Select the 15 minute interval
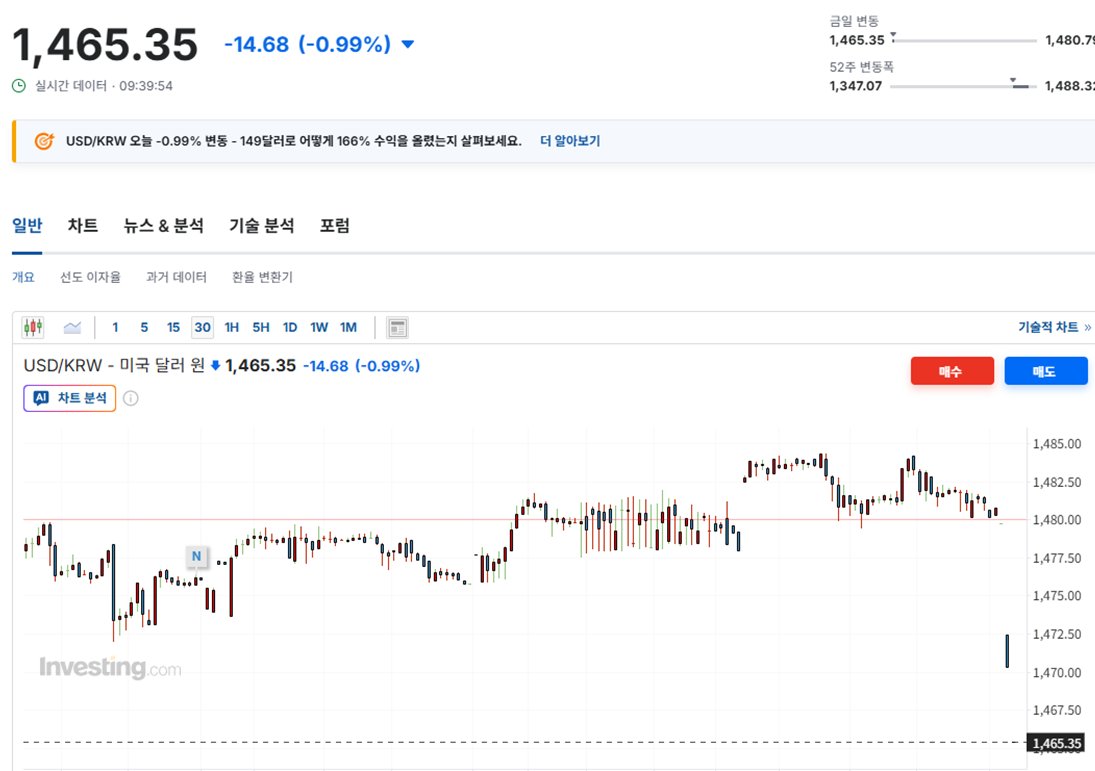Image resolution: width=1095 pixels, height=771 pixels. coord(173,328)
